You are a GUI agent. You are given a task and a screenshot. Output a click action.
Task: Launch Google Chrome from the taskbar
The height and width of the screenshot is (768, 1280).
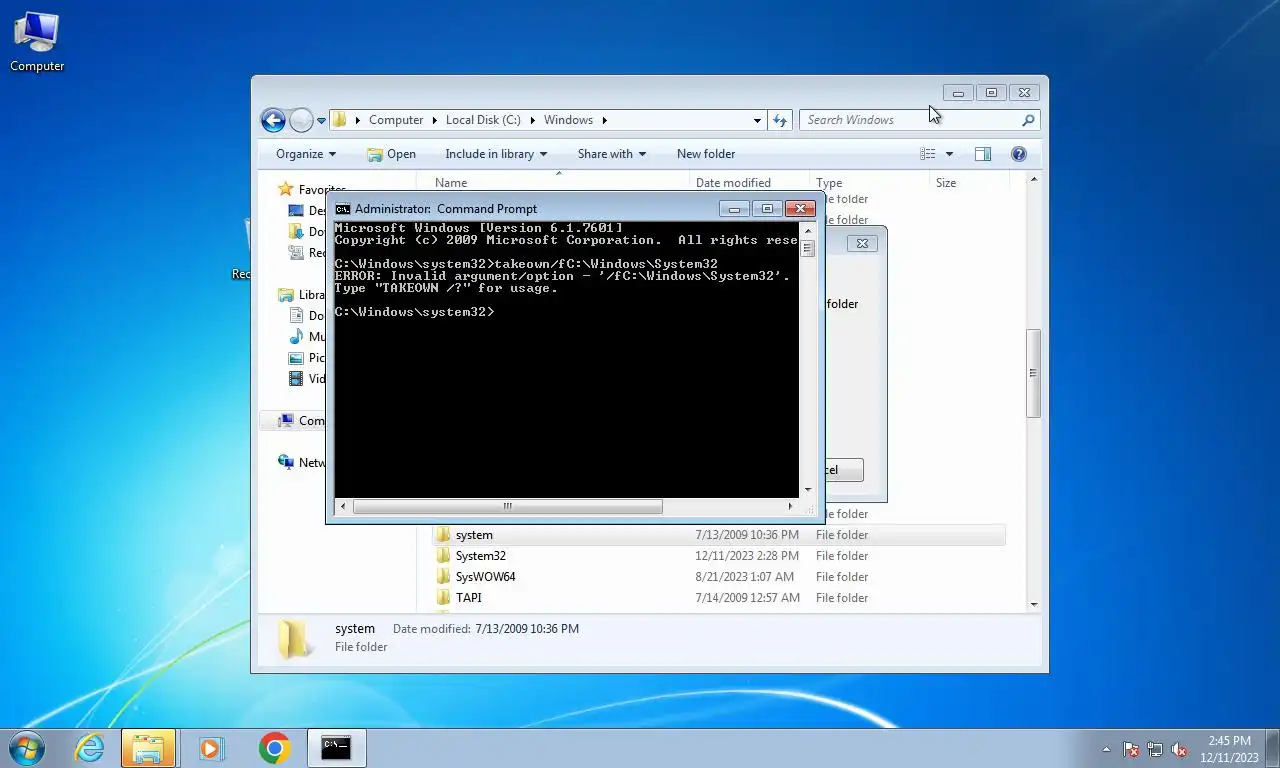coord(274,748)
